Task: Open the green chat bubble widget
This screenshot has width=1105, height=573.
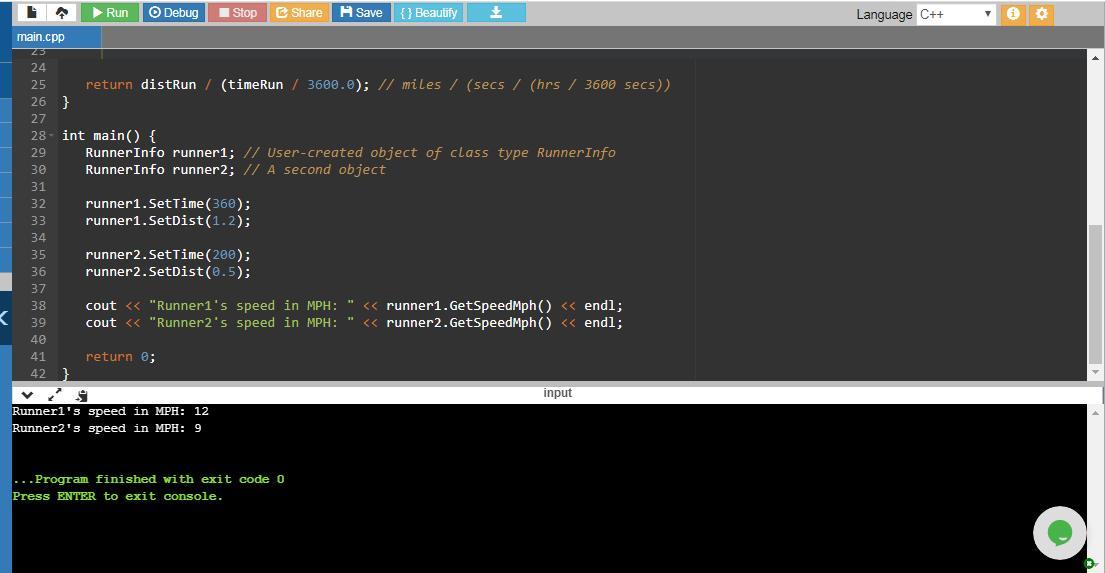Action: [1059, 533]
